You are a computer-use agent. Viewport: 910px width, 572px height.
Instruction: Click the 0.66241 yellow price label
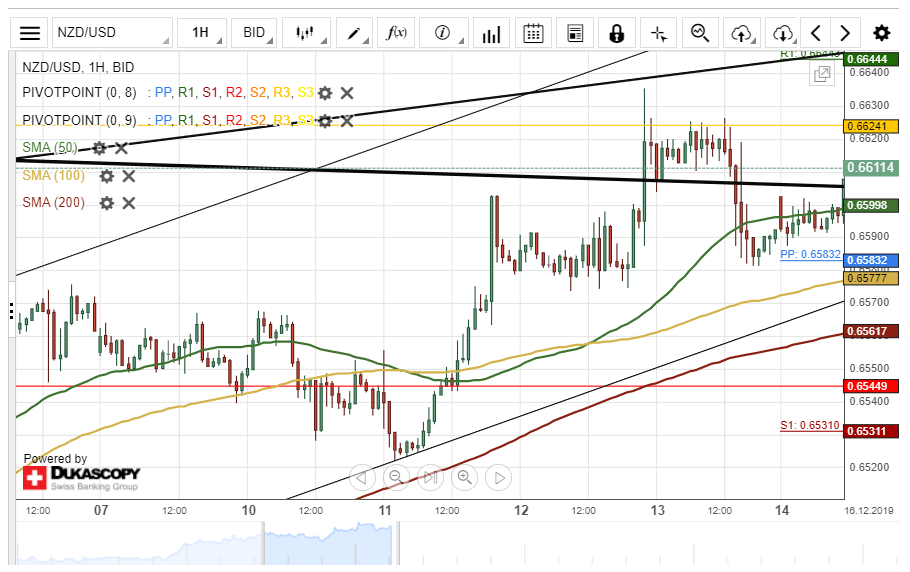[x=871, y=126]
